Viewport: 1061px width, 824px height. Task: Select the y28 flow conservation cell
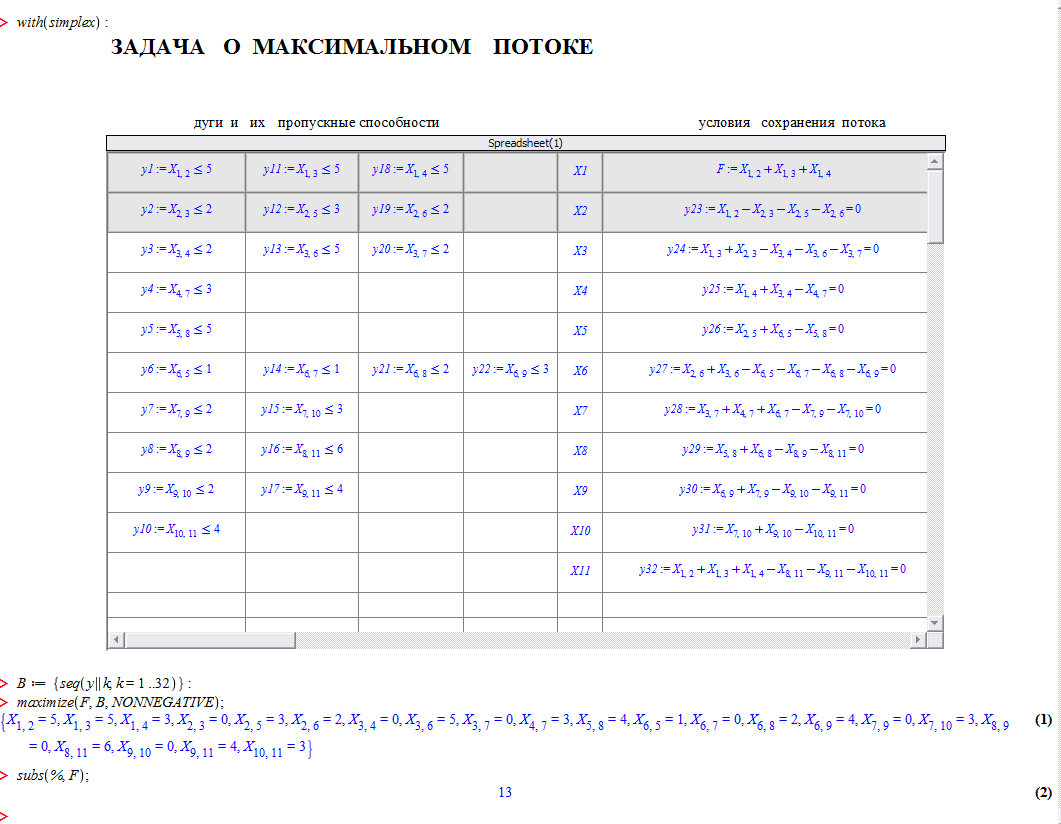765,412
